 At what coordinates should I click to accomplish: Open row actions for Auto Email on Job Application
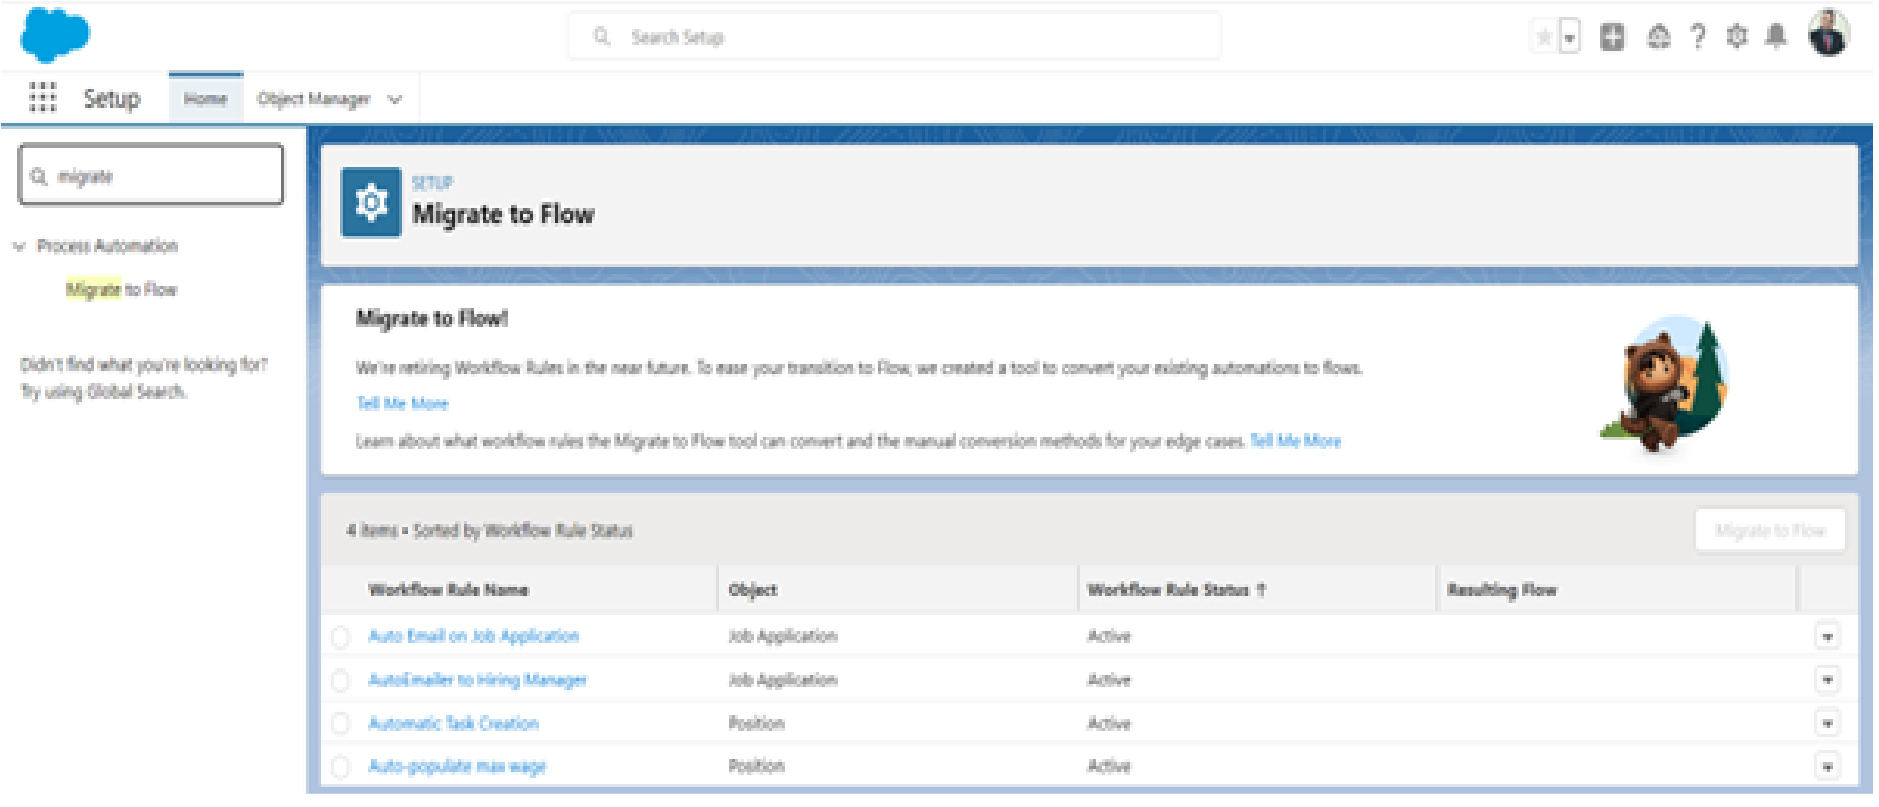tap(1827, 636)
